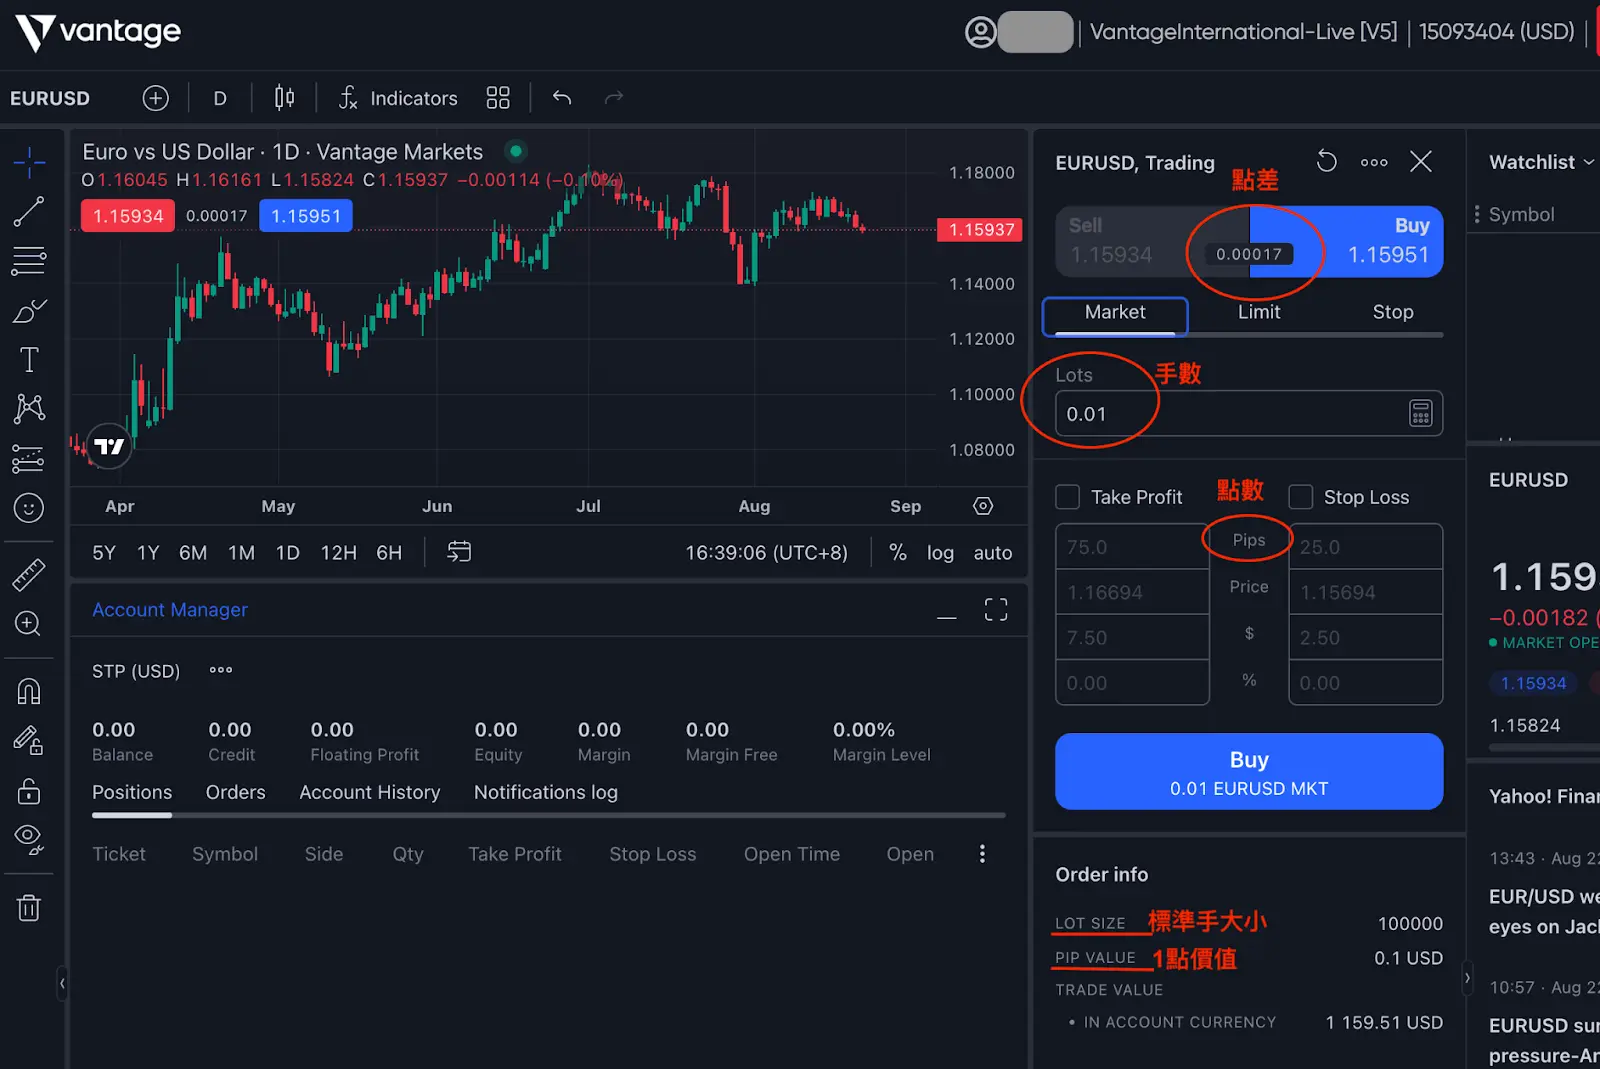This screenshot has width=1600, height=1069.
Task: Open the Account Manager link
Action: [x=170, y=610]
